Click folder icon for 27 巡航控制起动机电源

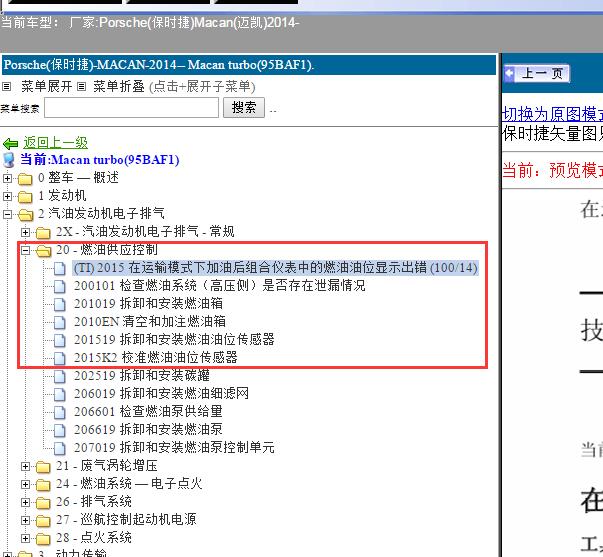(43, 521)
